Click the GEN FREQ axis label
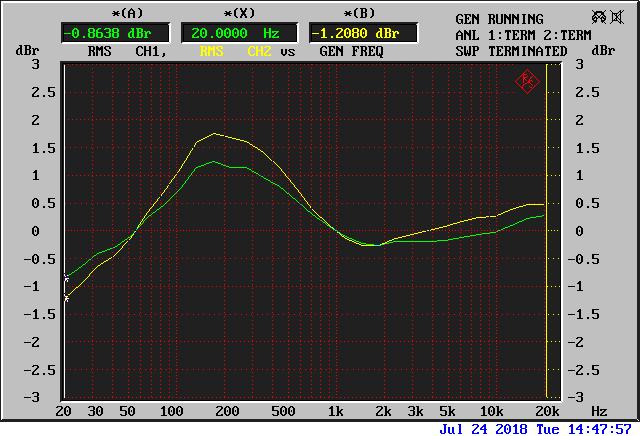Viewport: 640px width, 436px height. [353, 51]
